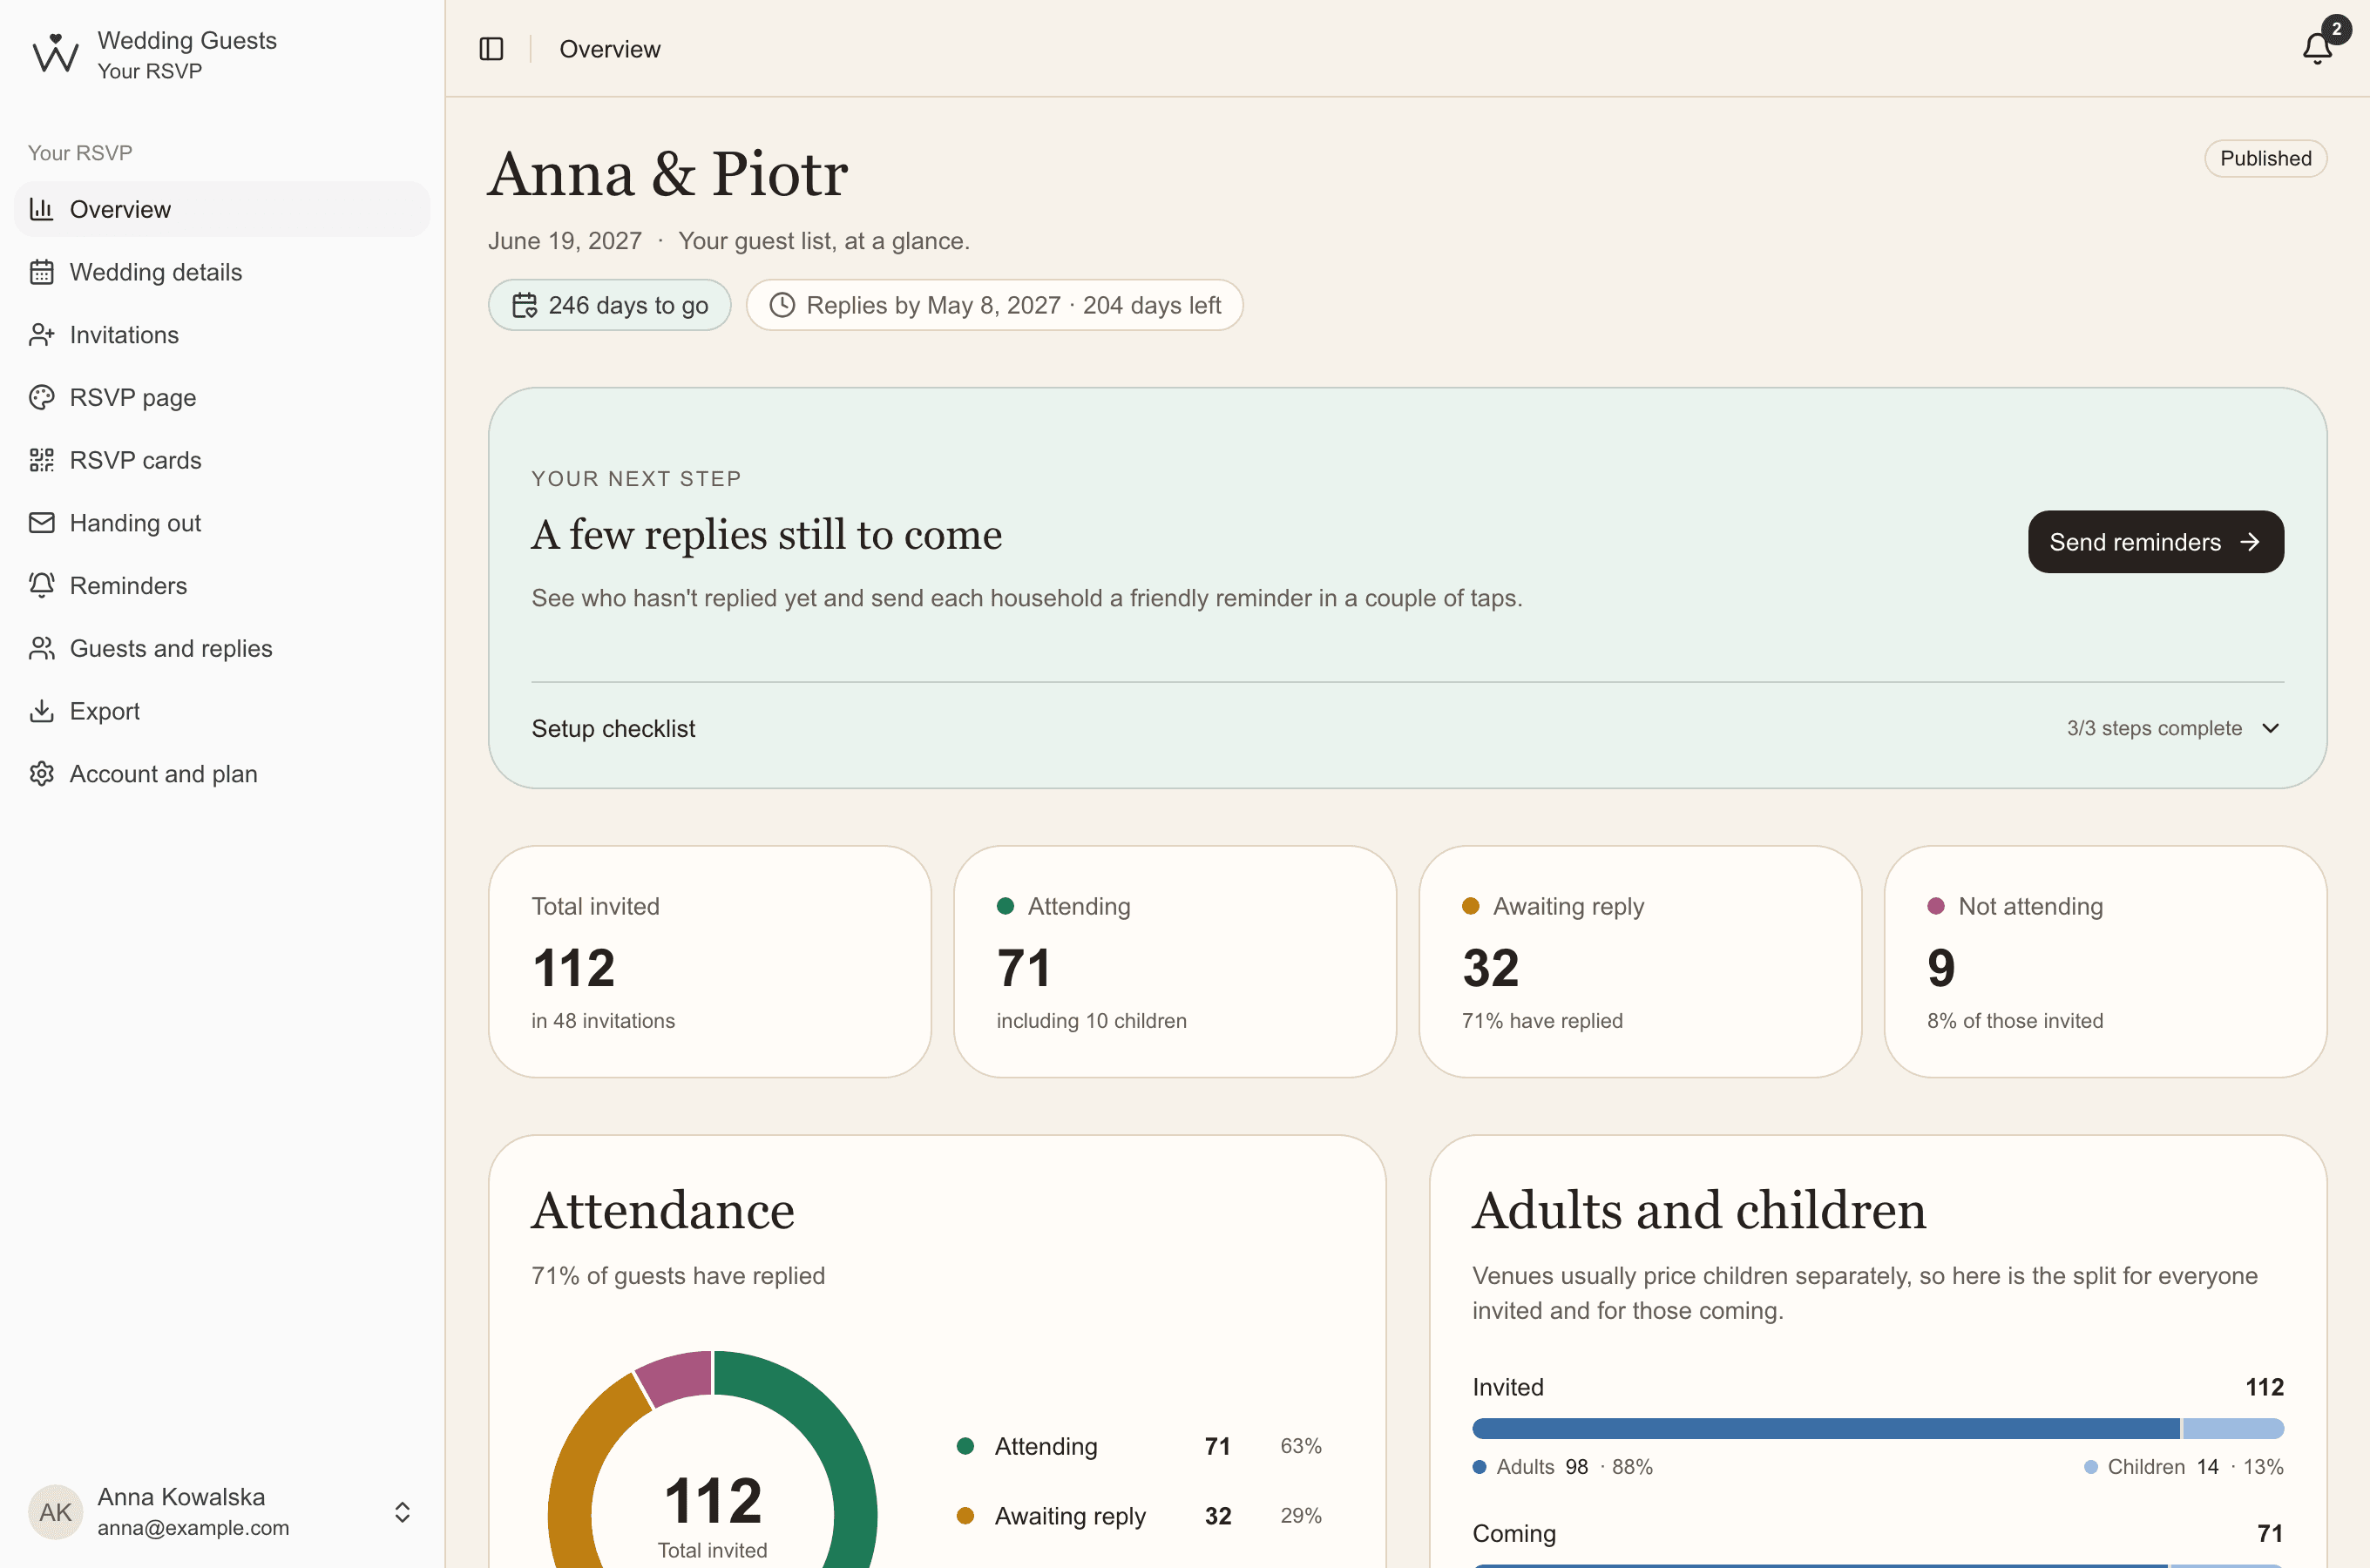Click the Handing out envelope icon

pyautogui.click(x=41, y=523)
